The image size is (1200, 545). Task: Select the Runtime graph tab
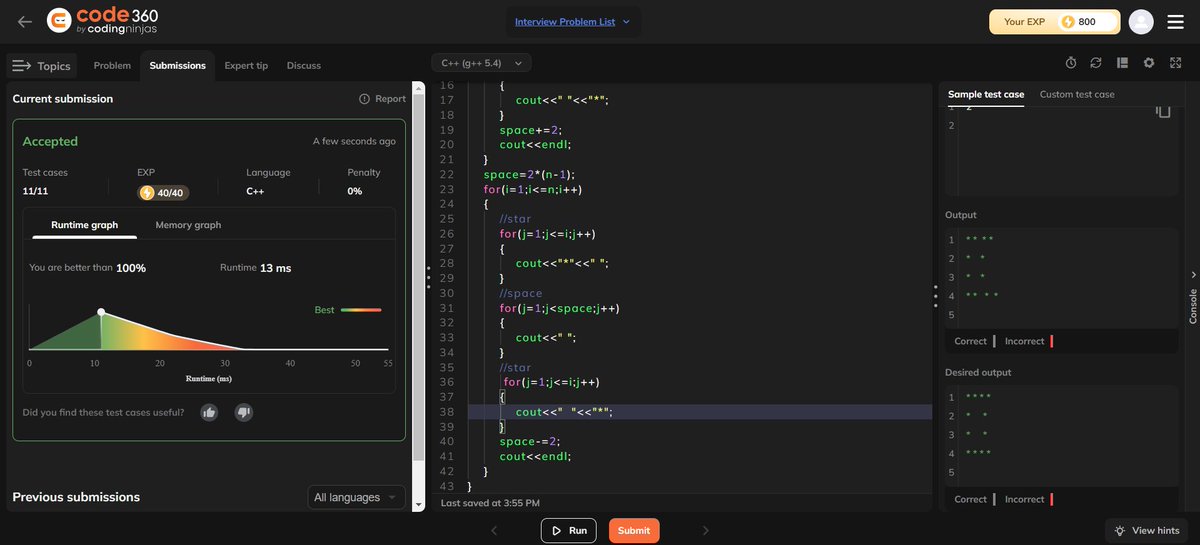tap(84, 225)
